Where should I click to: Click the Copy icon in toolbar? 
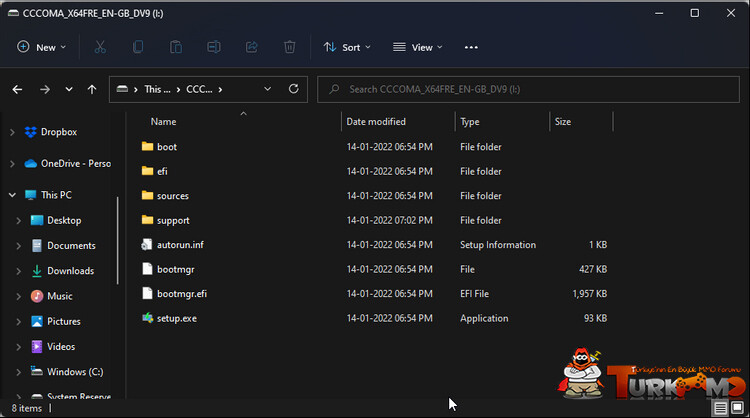[x=138, y=47]
